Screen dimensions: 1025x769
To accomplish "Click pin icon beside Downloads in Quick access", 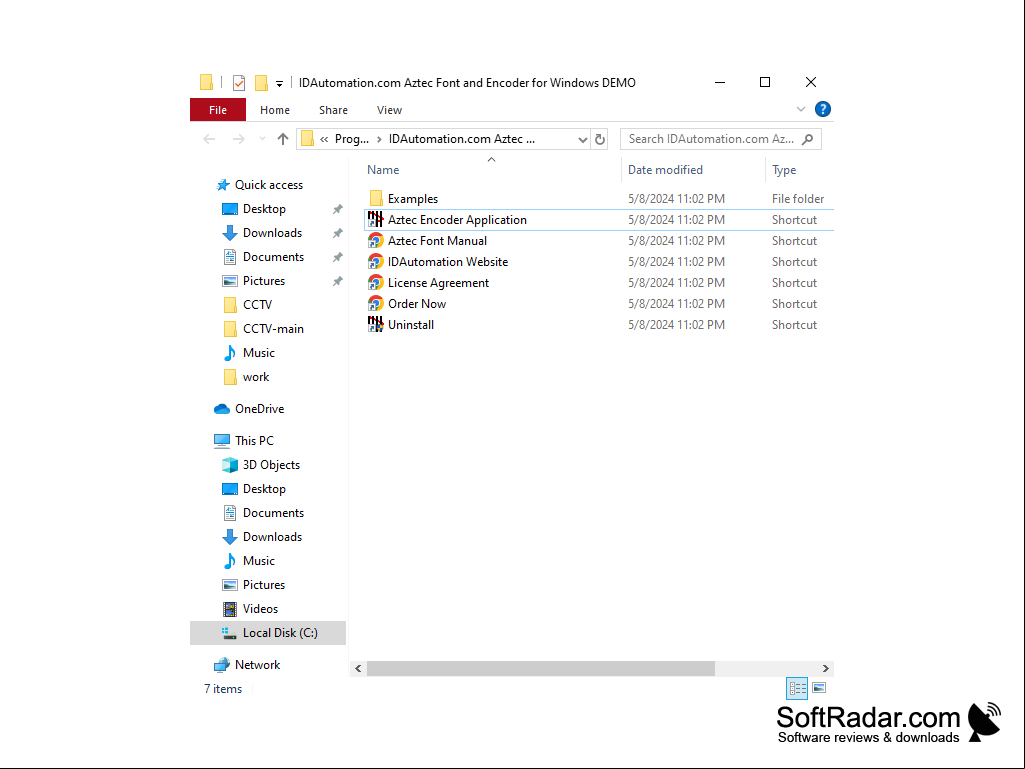I will (x=337, y=233).
